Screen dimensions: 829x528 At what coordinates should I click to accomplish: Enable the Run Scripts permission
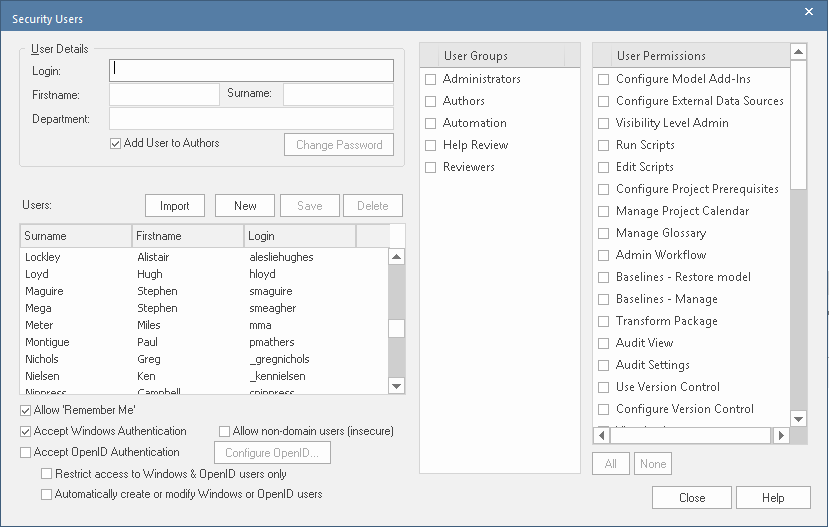click(x=604, y=145)
